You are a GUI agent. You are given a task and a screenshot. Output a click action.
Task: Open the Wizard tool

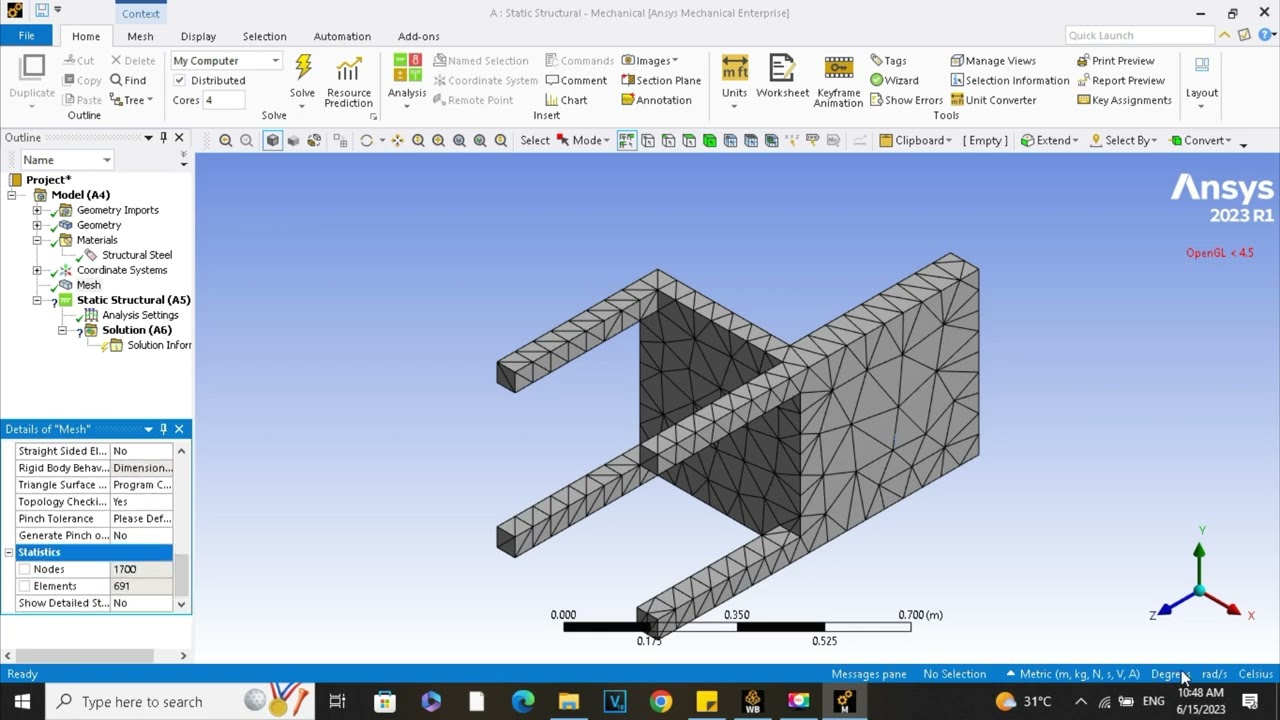tap(894, 80)
